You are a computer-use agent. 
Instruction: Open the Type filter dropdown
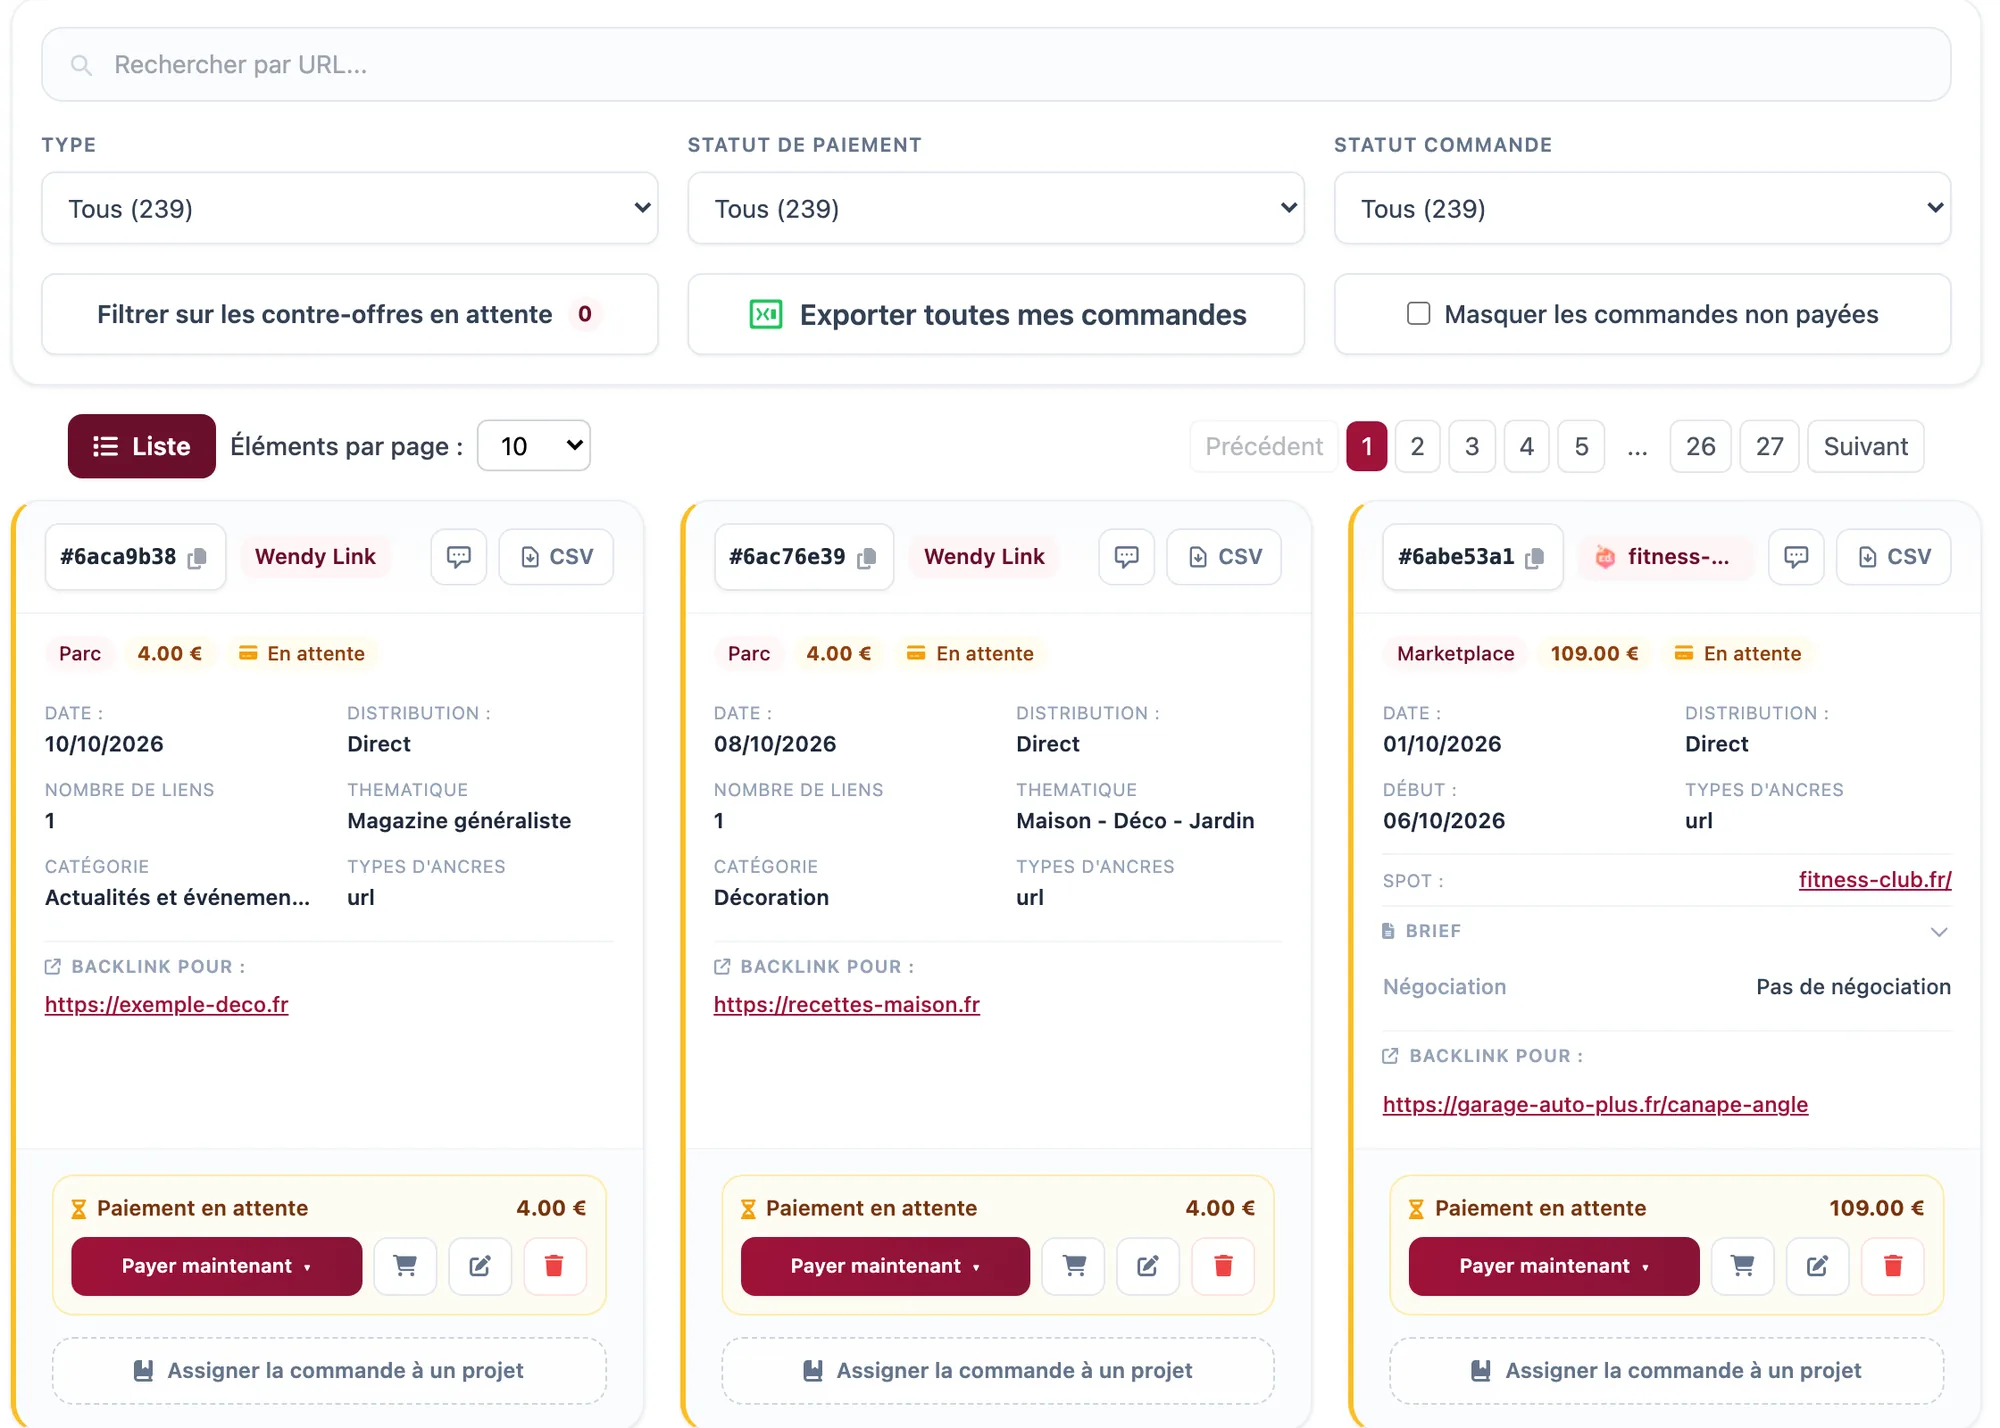(x=350, y=208)
